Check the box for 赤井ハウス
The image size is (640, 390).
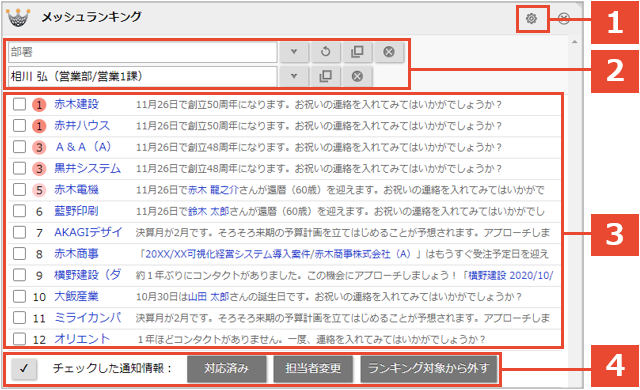click(19, 126)
